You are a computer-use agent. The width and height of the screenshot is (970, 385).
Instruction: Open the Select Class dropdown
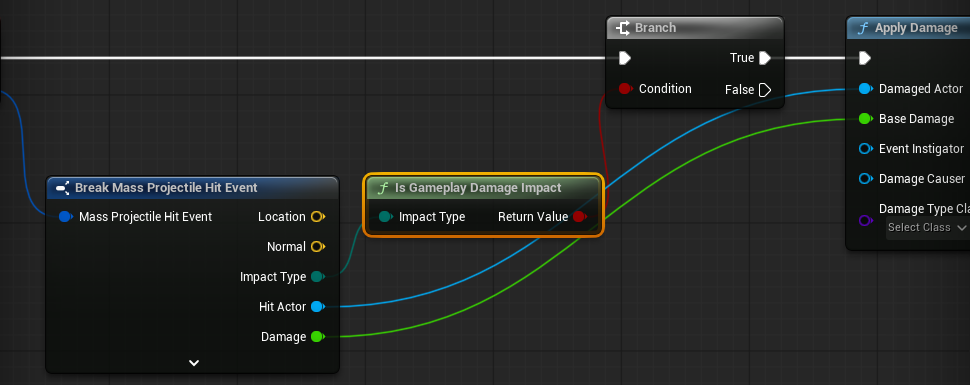[x=927, y=227]
